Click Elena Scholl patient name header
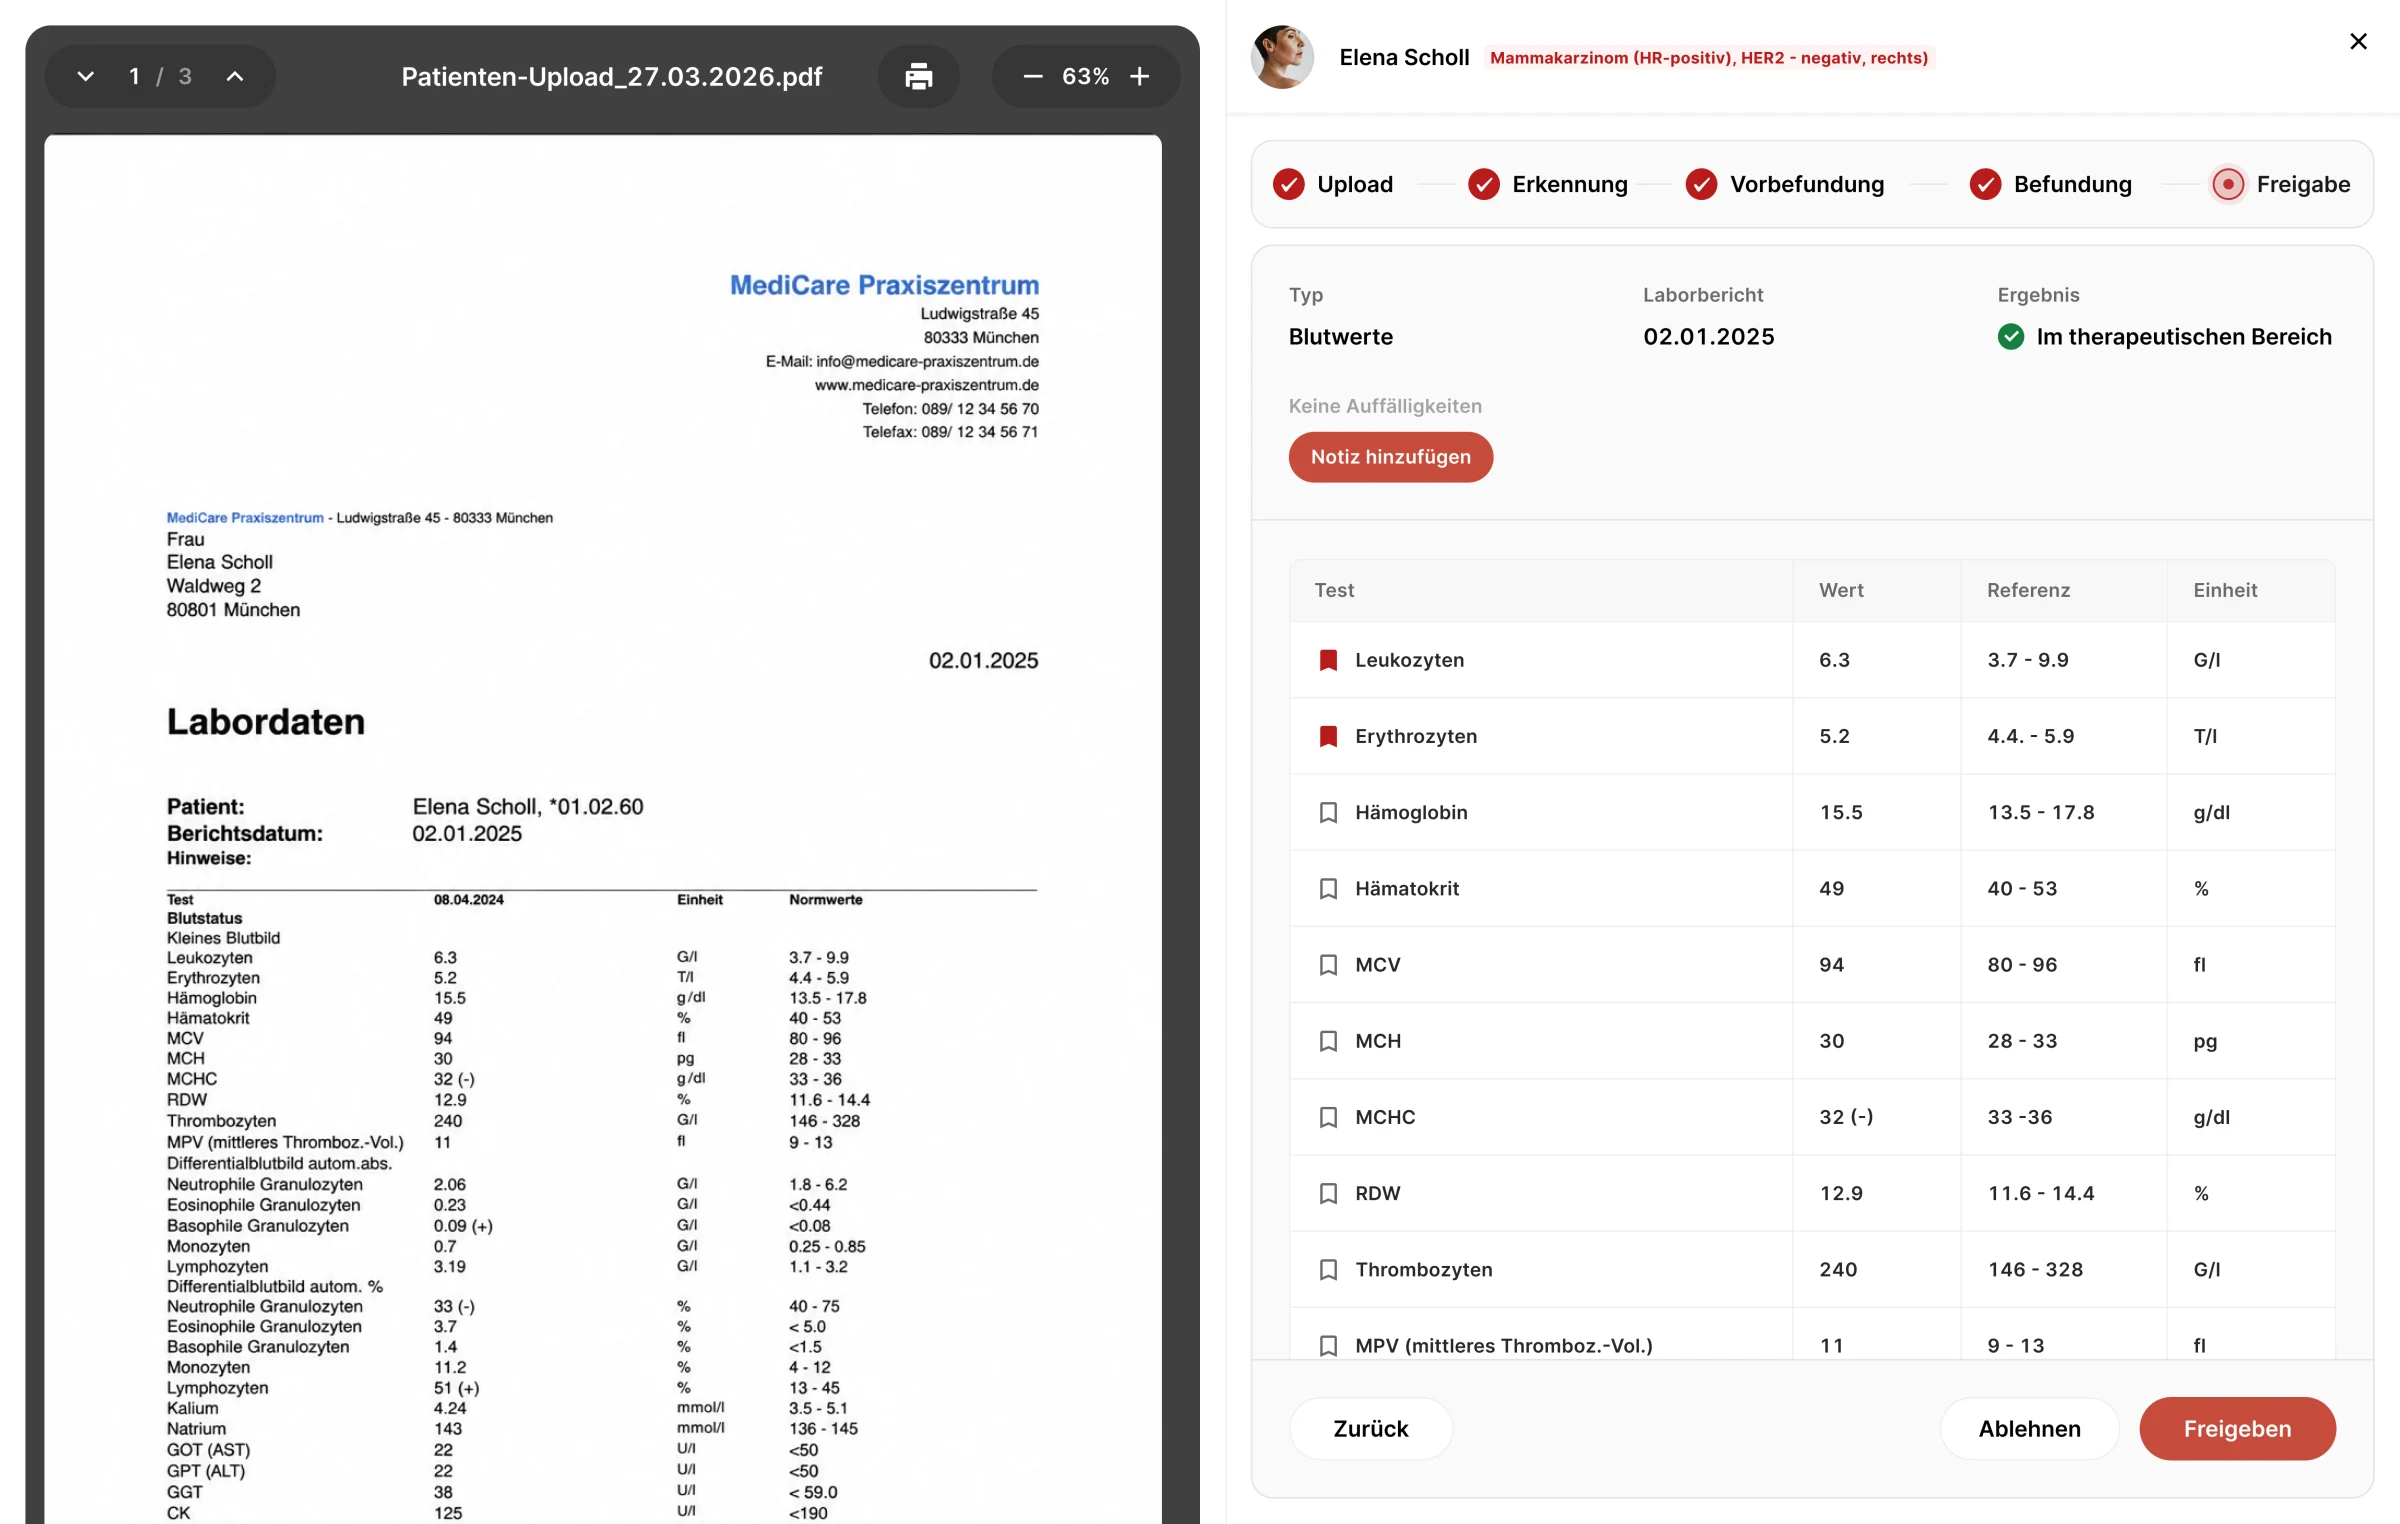 [x=1404, y=57]
